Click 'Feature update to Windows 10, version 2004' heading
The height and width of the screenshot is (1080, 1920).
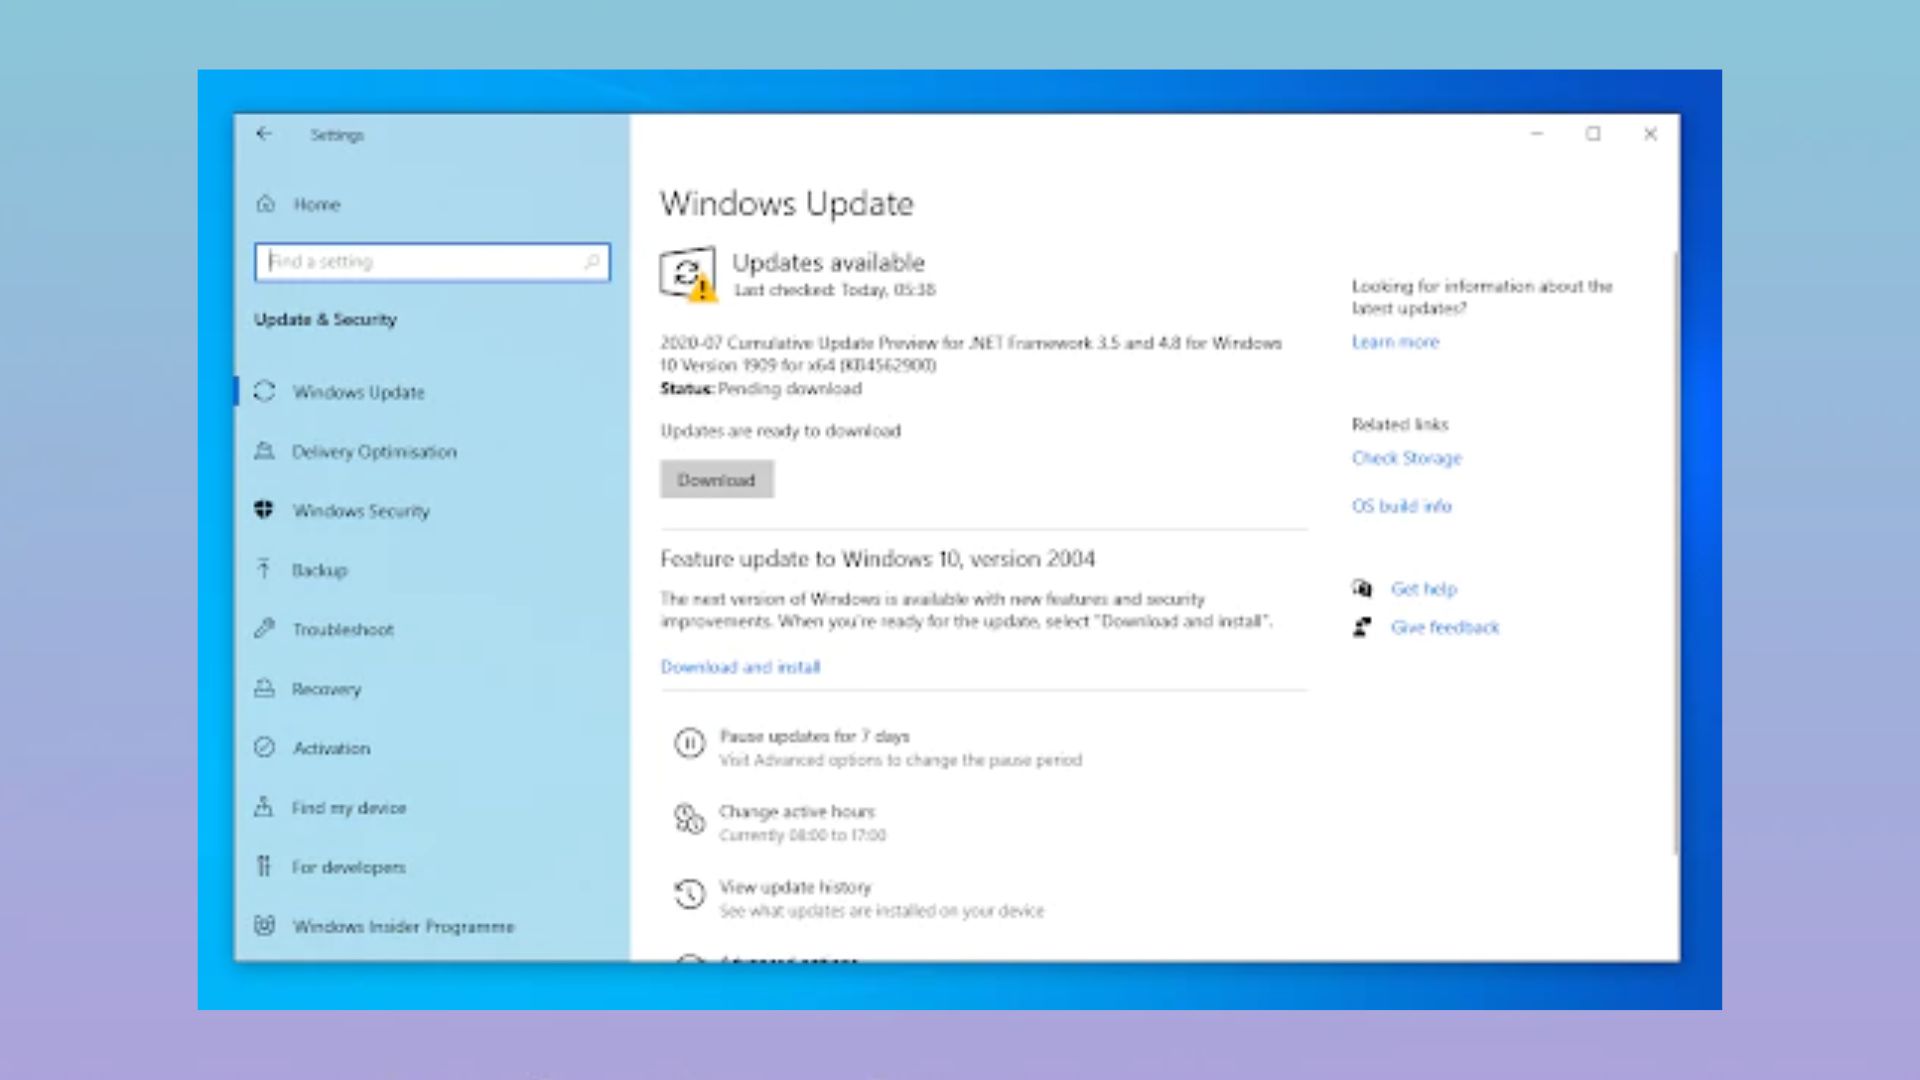pyautogui.click(x=877, y=559)
